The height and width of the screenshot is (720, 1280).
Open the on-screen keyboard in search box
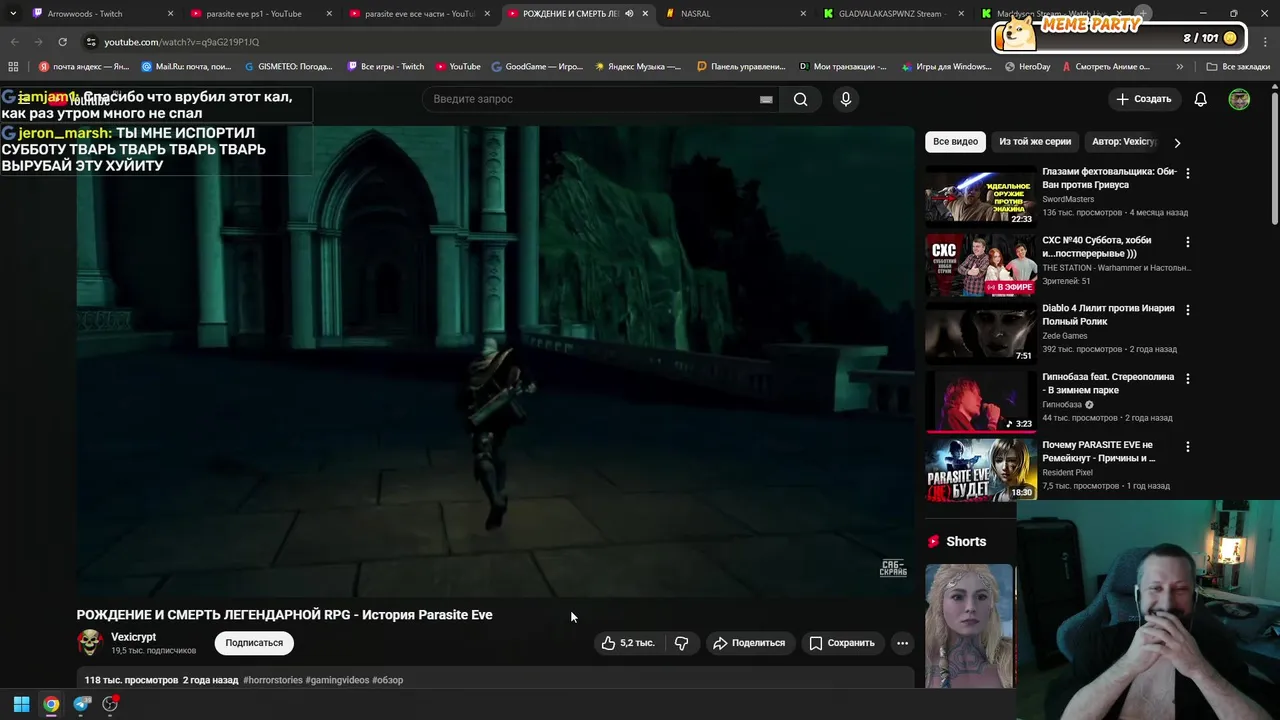tap(766, 99)
